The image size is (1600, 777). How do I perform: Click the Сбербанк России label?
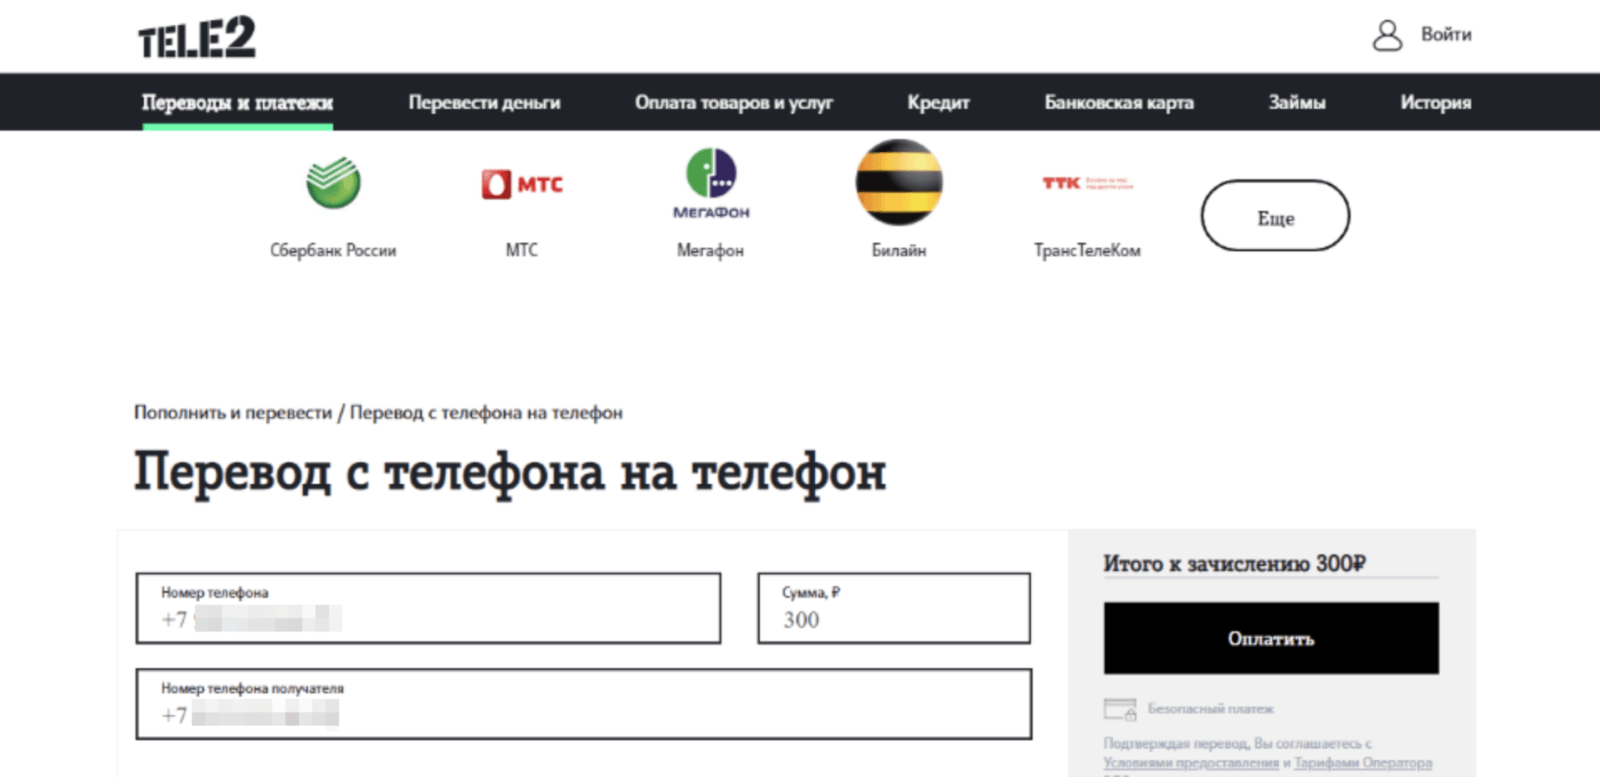point(333,250)
